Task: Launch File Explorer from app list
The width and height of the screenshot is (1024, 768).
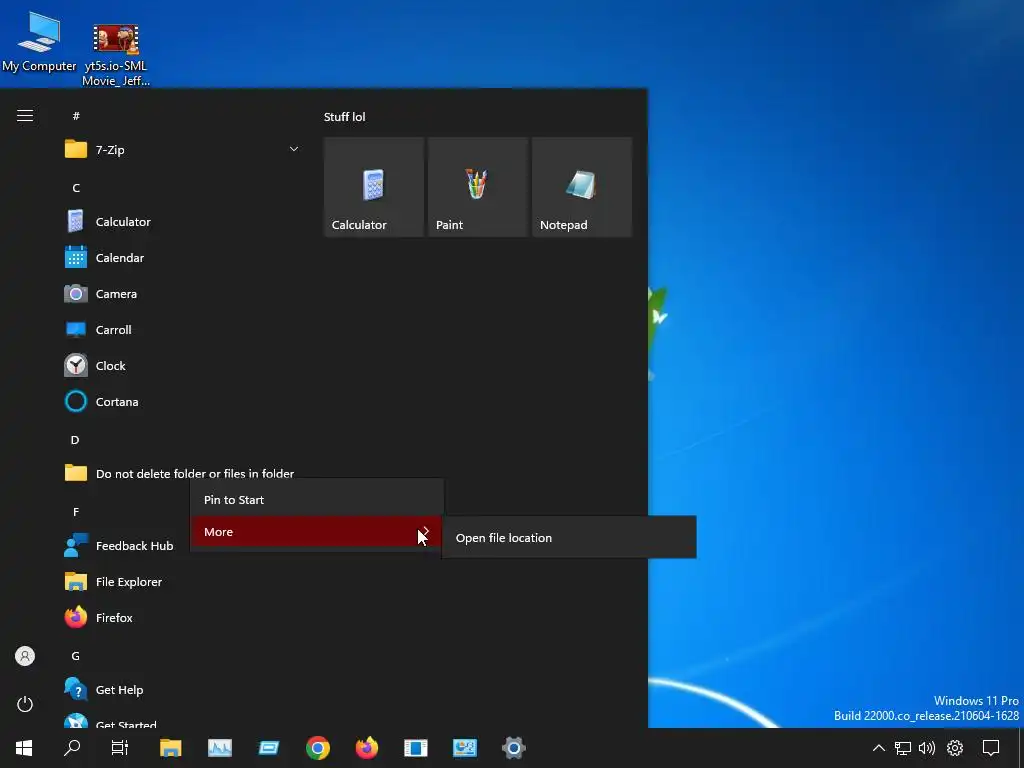Action: click(x=182, y=581)
